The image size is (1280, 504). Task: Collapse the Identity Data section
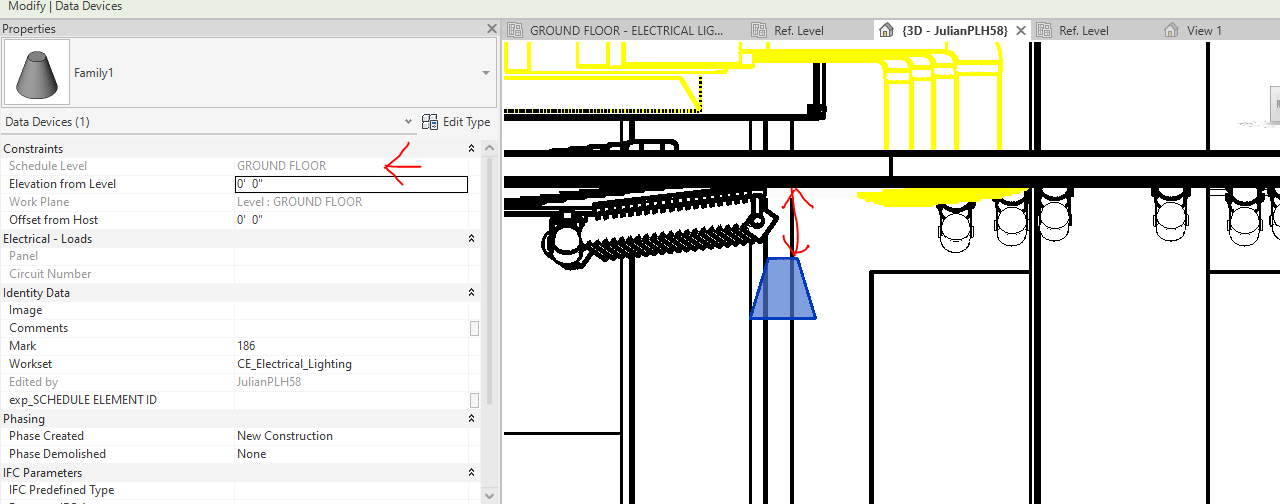click(472, 293)
